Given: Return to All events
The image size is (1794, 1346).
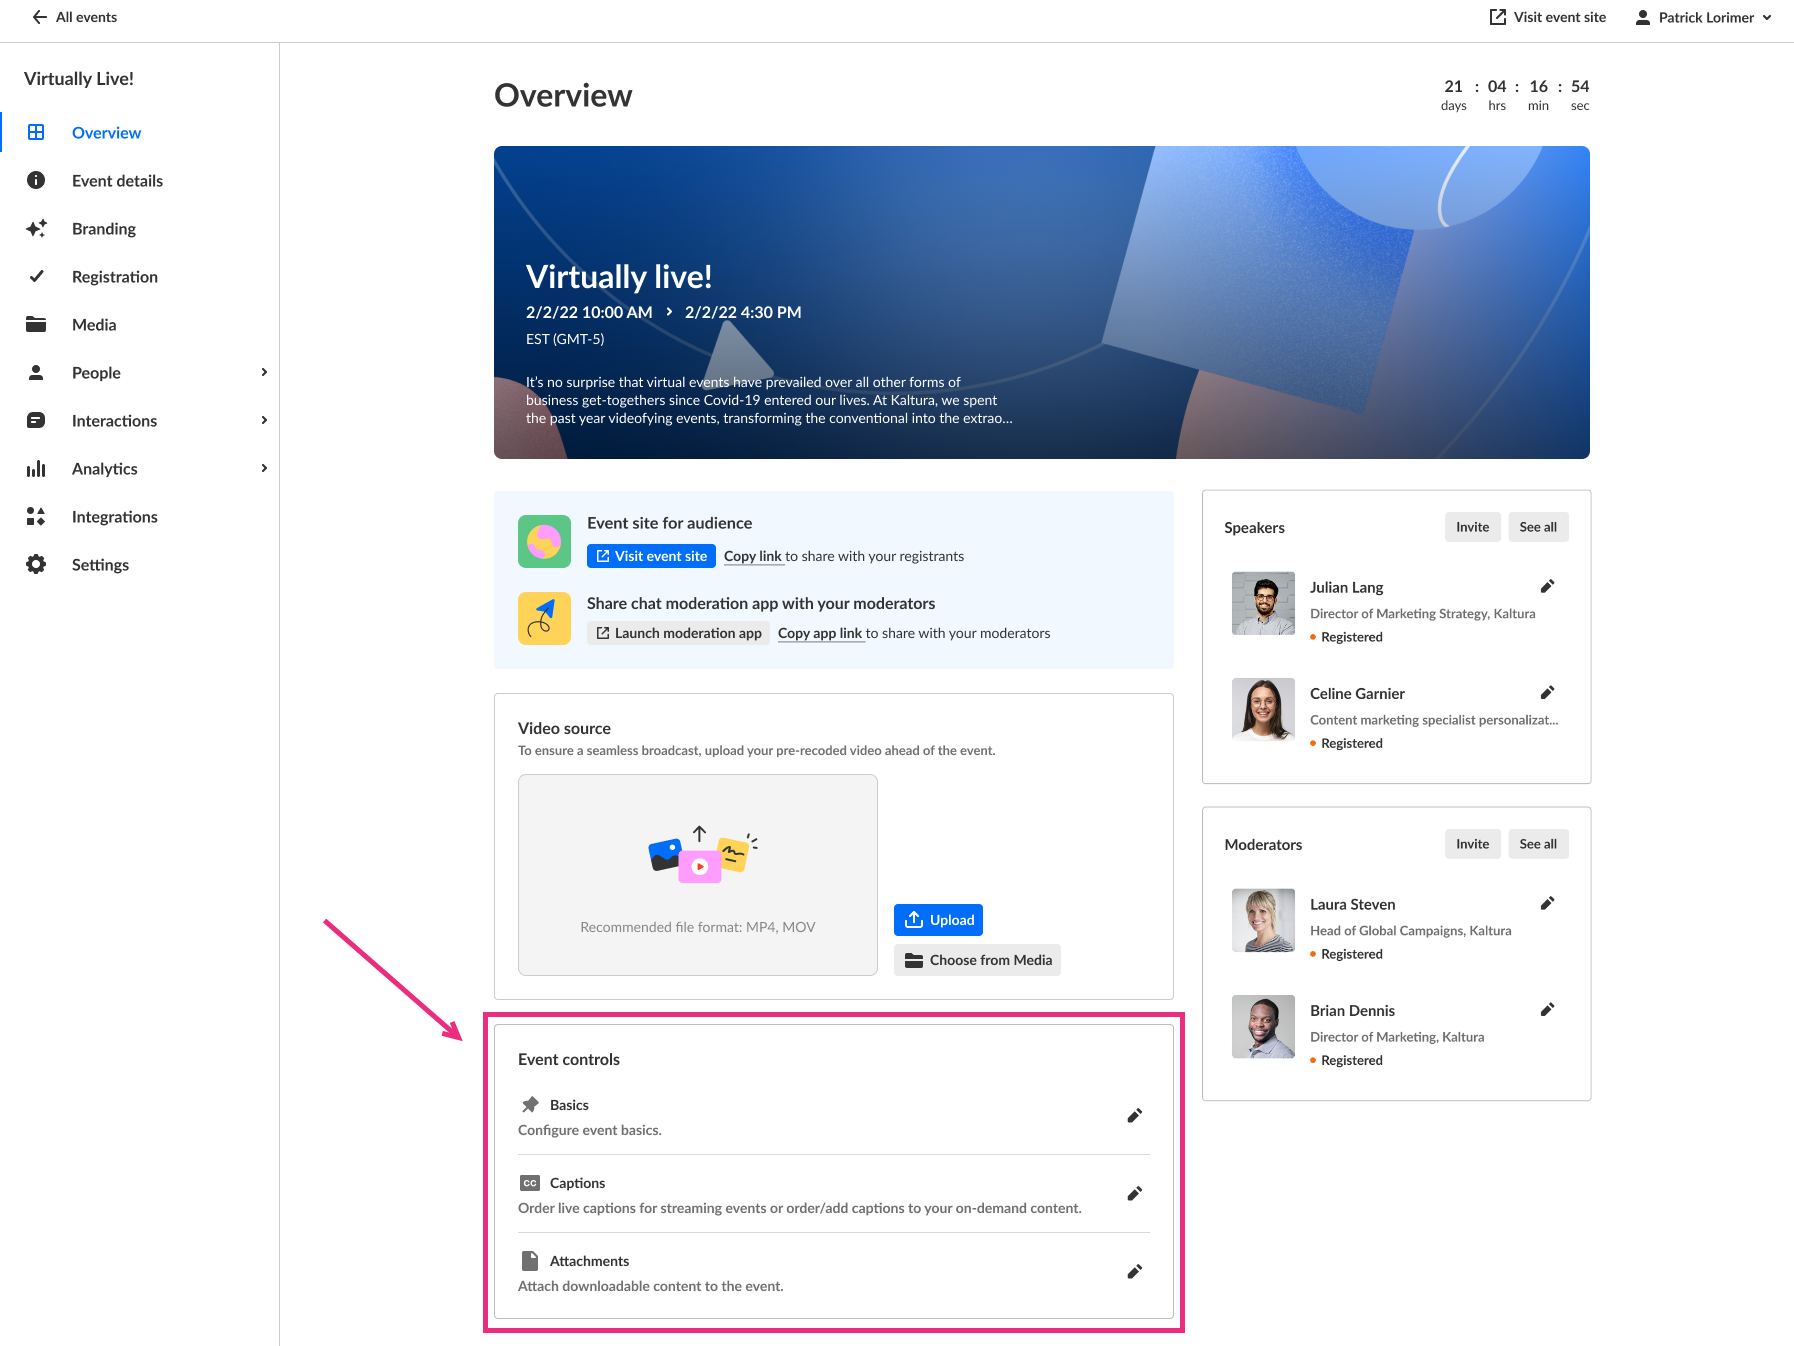Looking at the screenshot, I should 75,17.
